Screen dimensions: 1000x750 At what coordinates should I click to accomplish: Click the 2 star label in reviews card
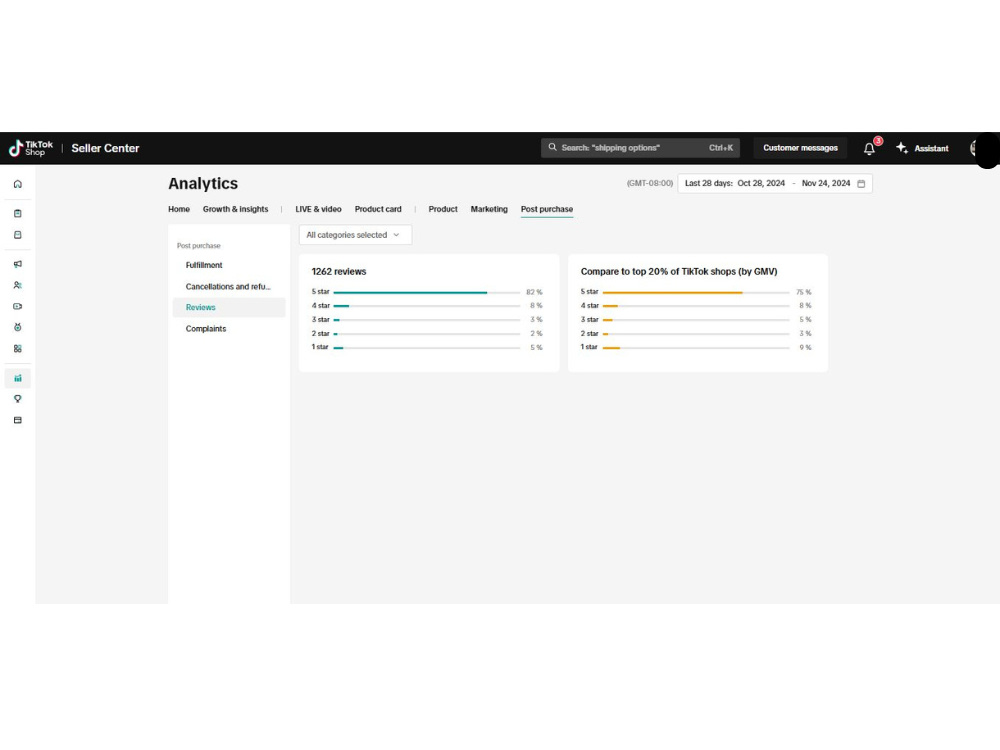click(321, 334)
